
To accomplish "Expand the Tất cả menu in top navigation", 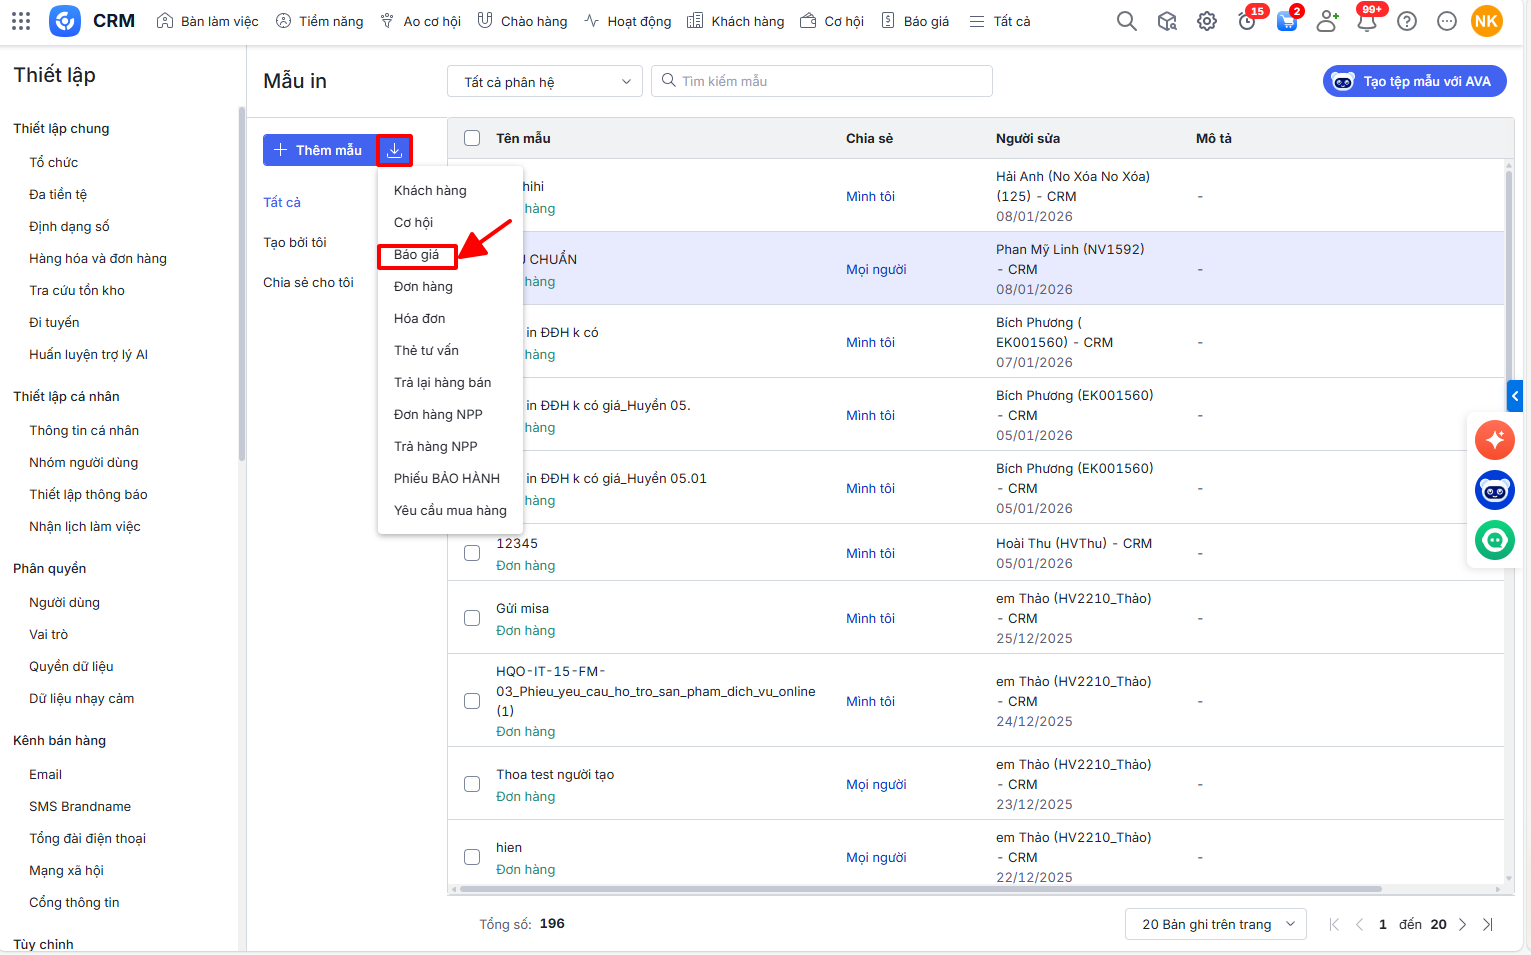I will tap(1000, 21).
